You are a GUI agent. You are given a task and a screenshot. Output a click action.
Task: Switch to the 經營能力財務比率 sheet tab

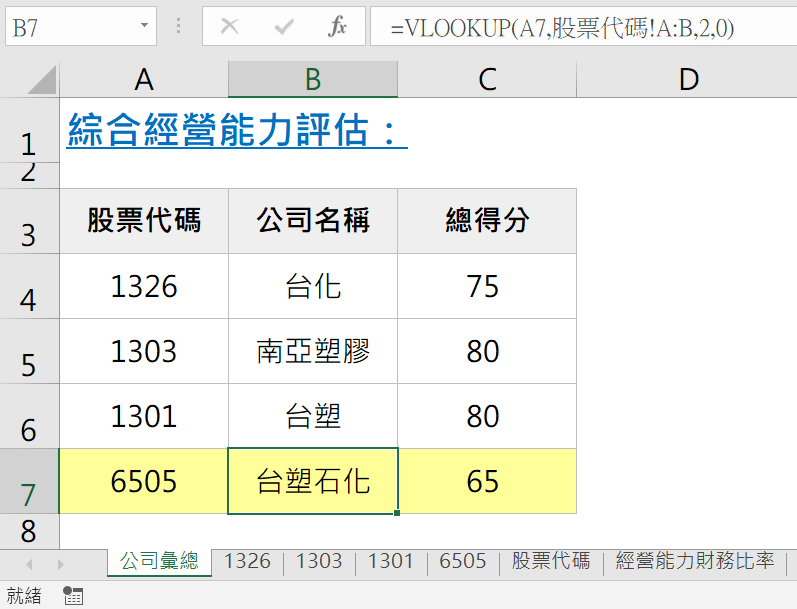[x=695, y=562]
